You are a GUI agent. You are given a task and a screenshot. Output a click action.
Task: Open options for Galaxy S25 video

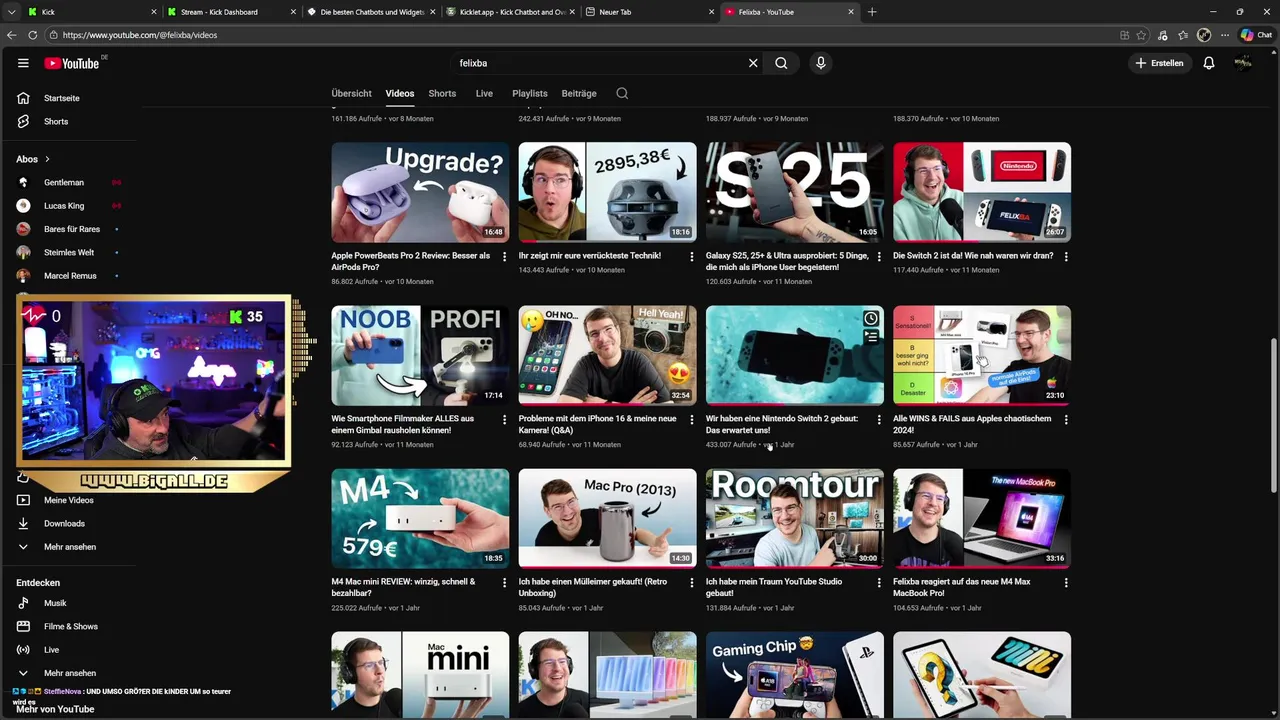click(x=879, y=256)
